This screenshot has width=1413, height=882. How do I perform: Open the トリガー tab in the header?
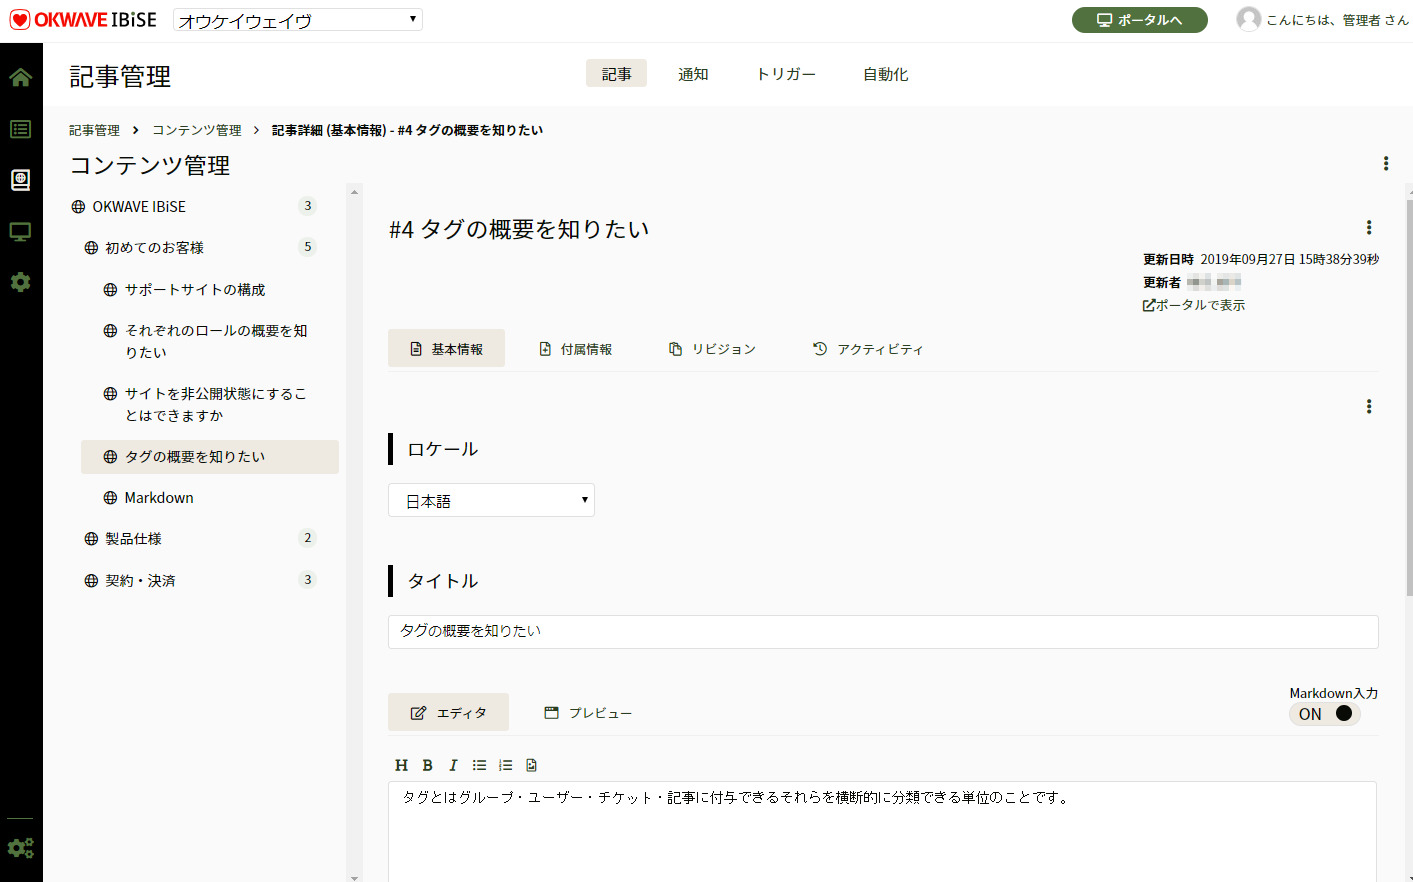[x=786, y=73]
